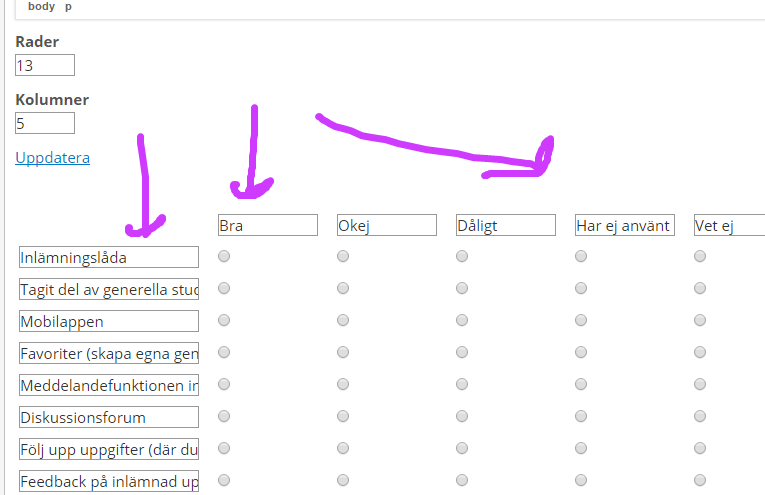Choose Dåligt for Feedback på inlämnad row
The image size is (765, 495).
462,479
